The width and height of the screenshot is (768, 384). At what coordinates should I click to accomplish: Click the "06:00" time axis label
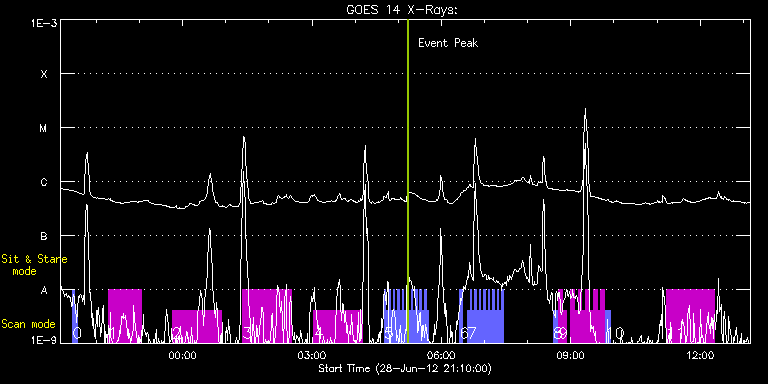pos(441,356)
